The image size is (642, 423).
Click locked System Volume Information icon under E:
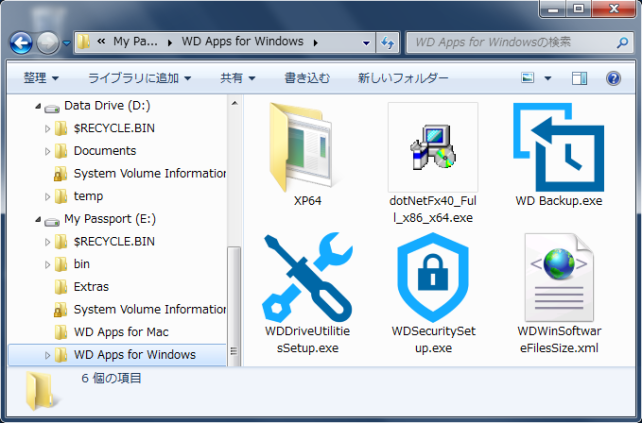tap(61, 310)
